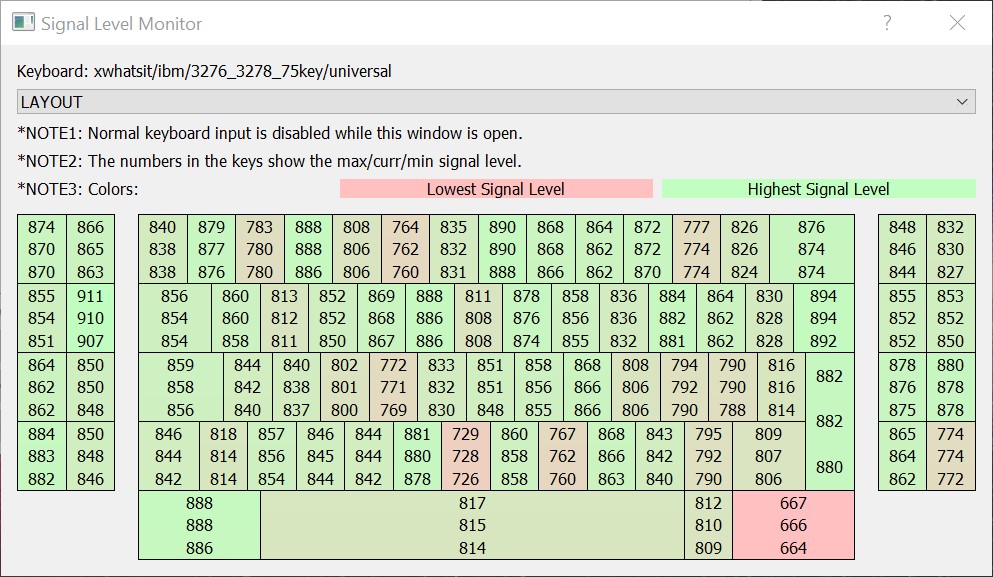The width and height of the screenshot is (993, 577).
Task: Select the pink Lowest Signal Level legend
Action: [x=496, y=188]
